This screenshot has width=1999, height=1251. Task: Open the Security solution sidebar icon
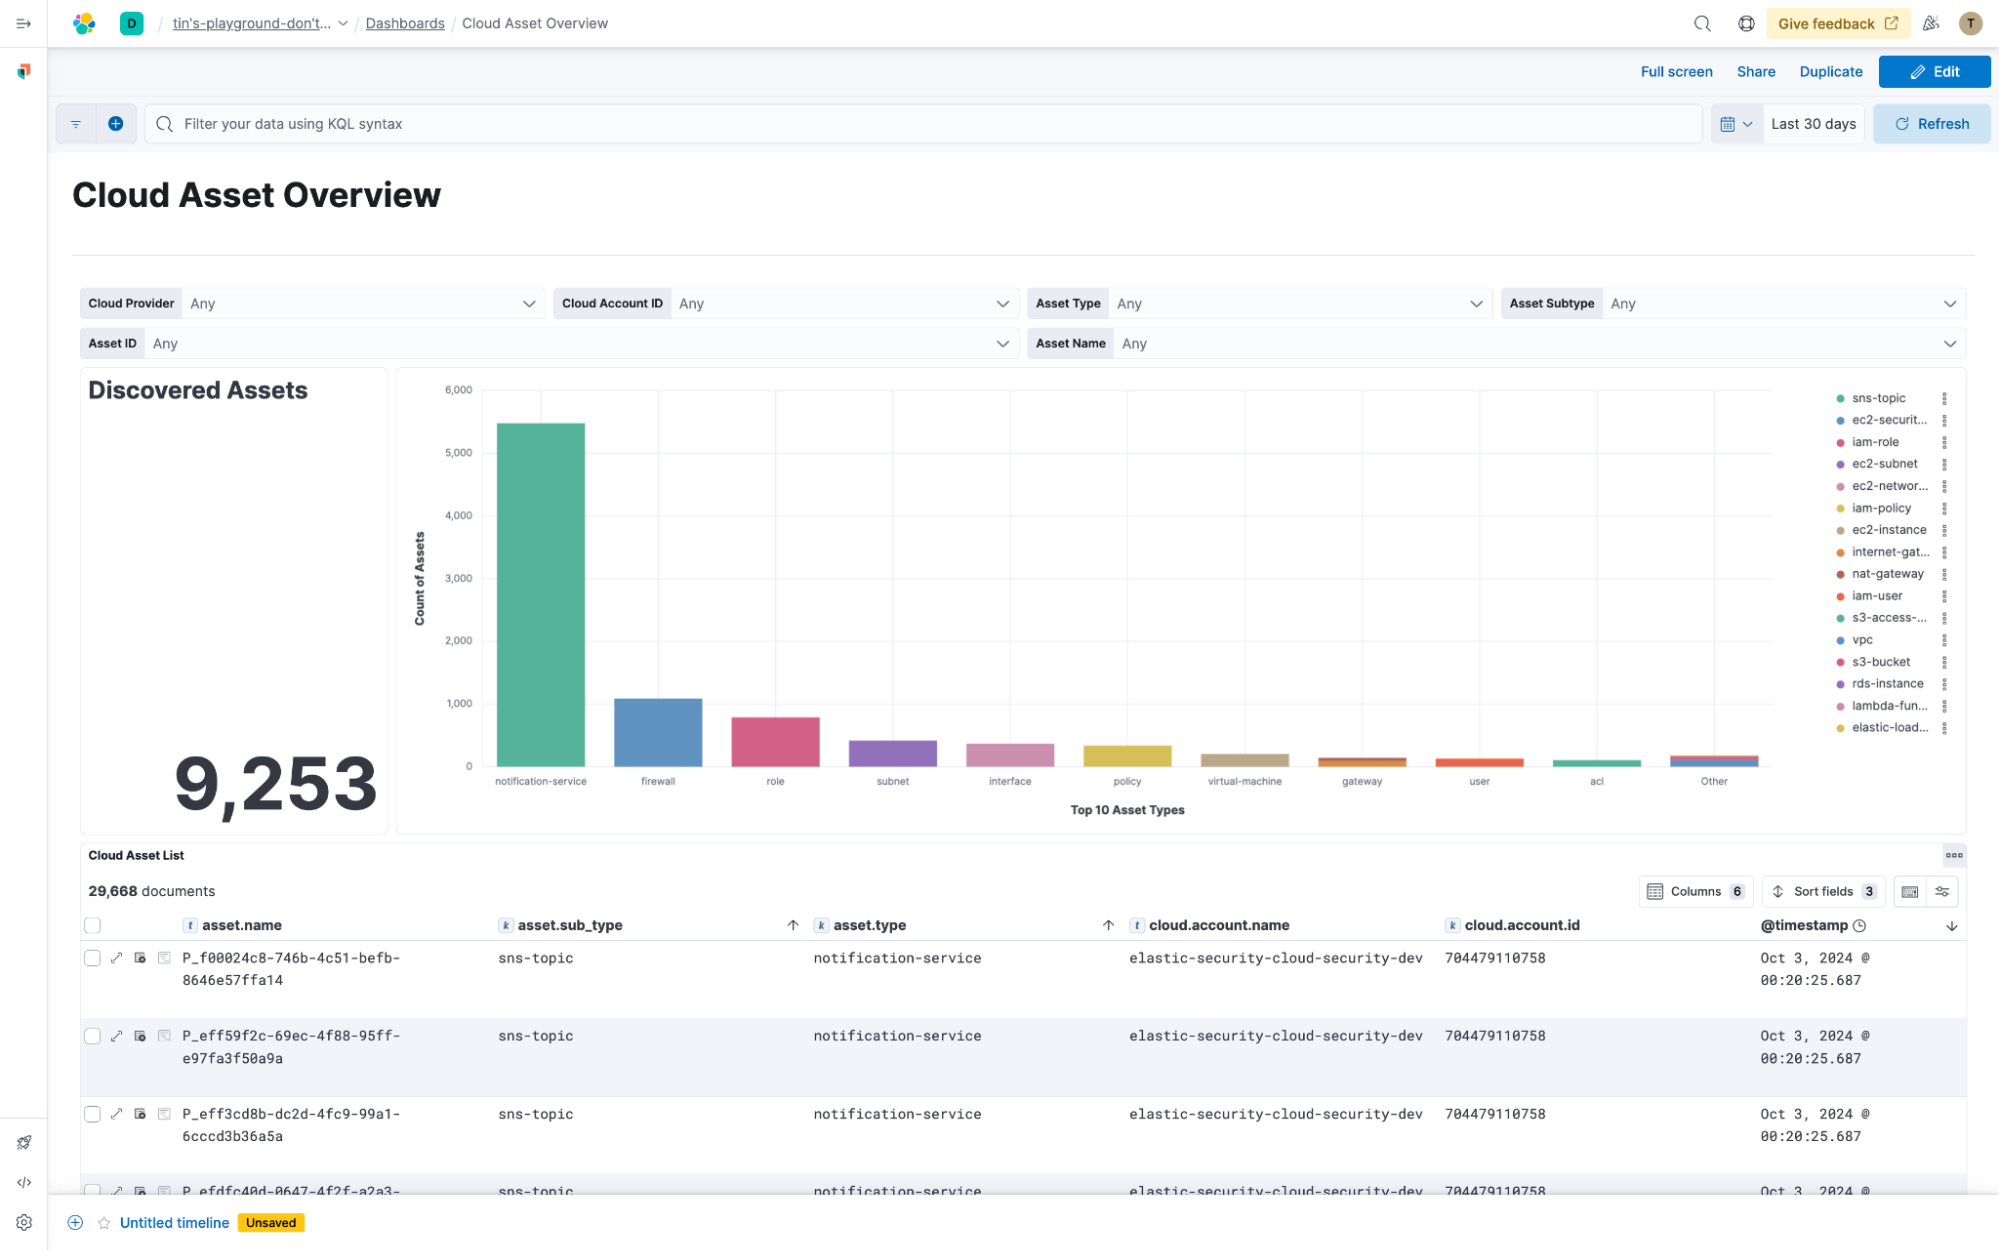[24, 71]
